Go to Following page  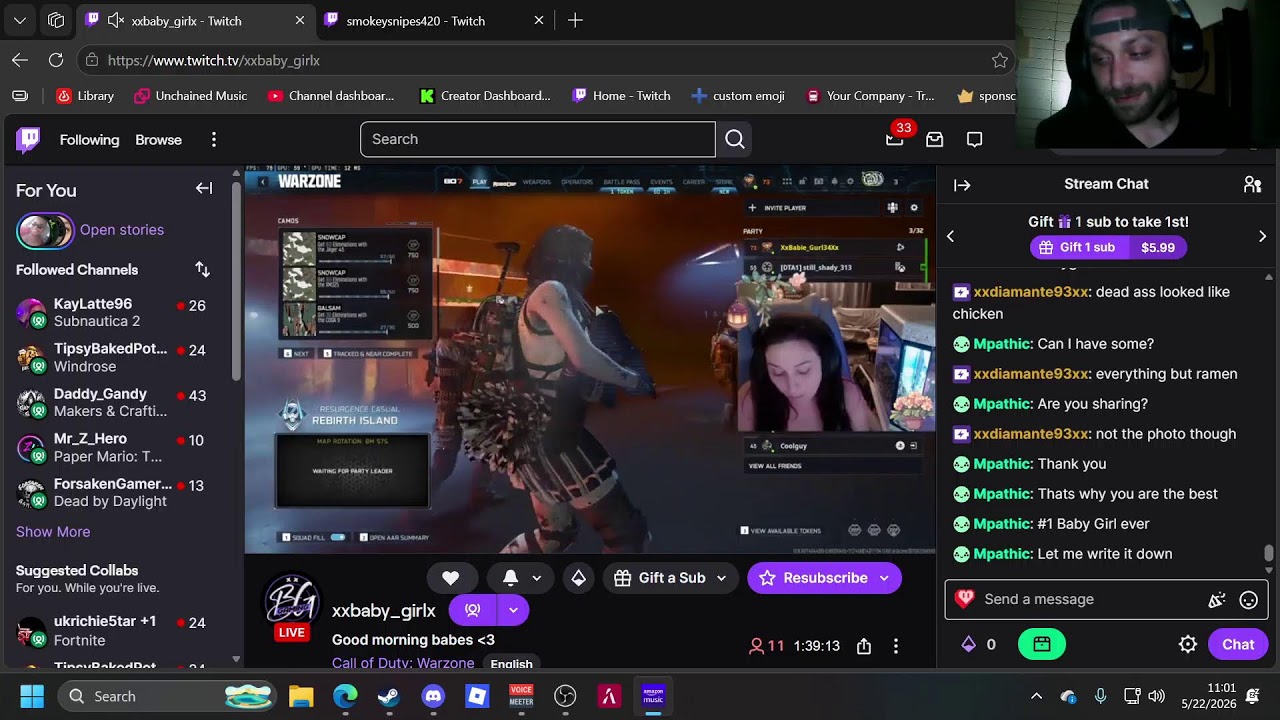click(x=89, y=140)
